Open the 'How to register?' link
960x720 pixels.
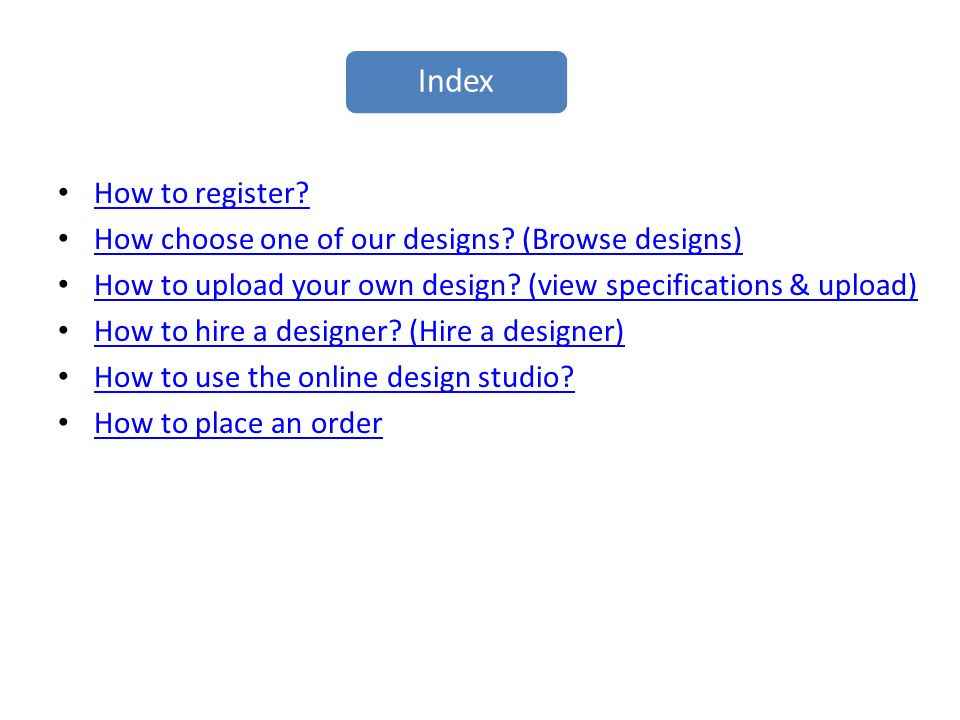(201, 193)
